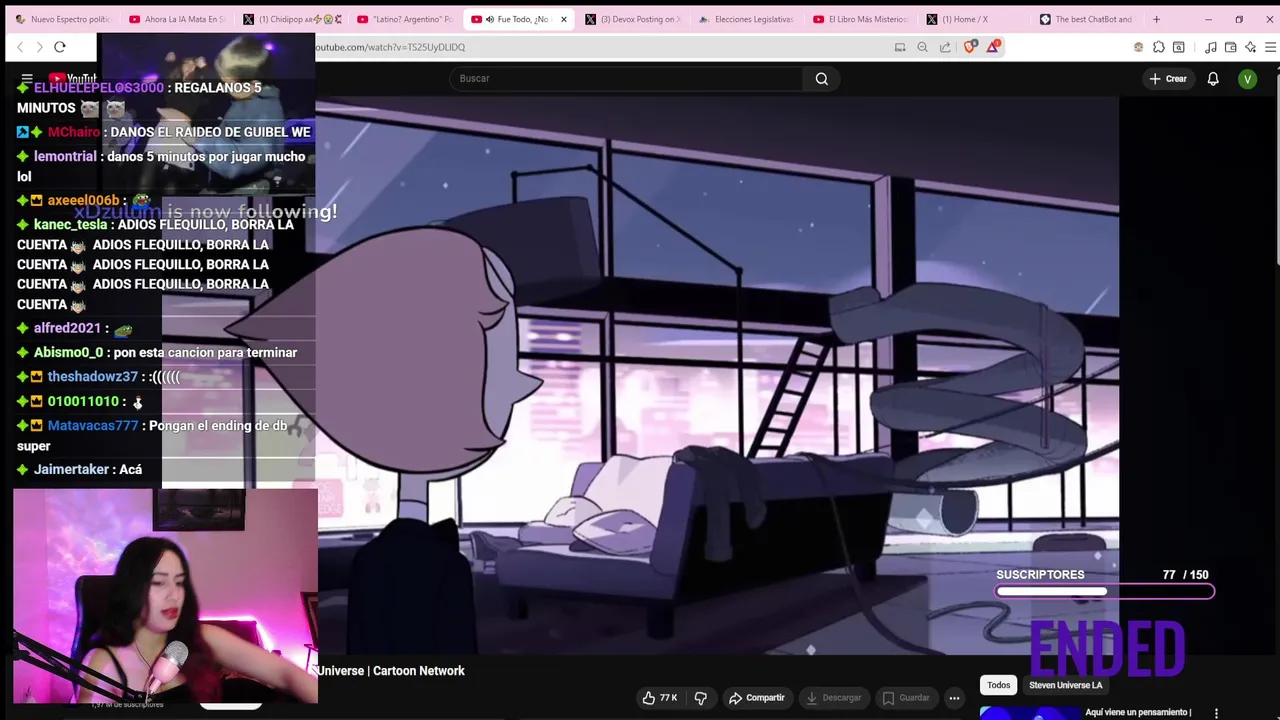This screenshot has height=720, width=1280.
Task: Open the music note playlist icon
Action: [x=1210, y=47]
